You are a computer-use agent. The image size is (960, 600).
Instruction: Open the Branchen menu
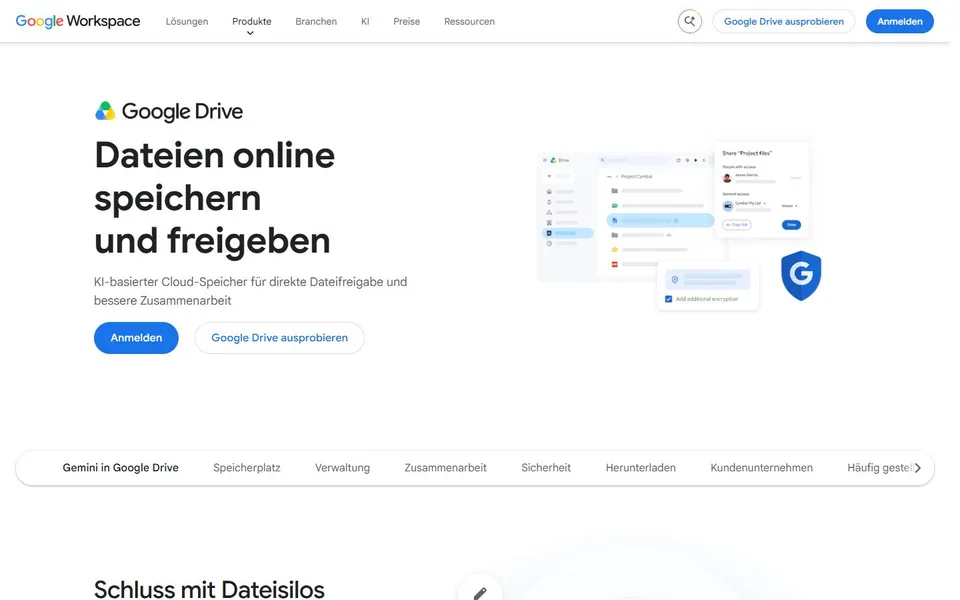pos(316,21)
